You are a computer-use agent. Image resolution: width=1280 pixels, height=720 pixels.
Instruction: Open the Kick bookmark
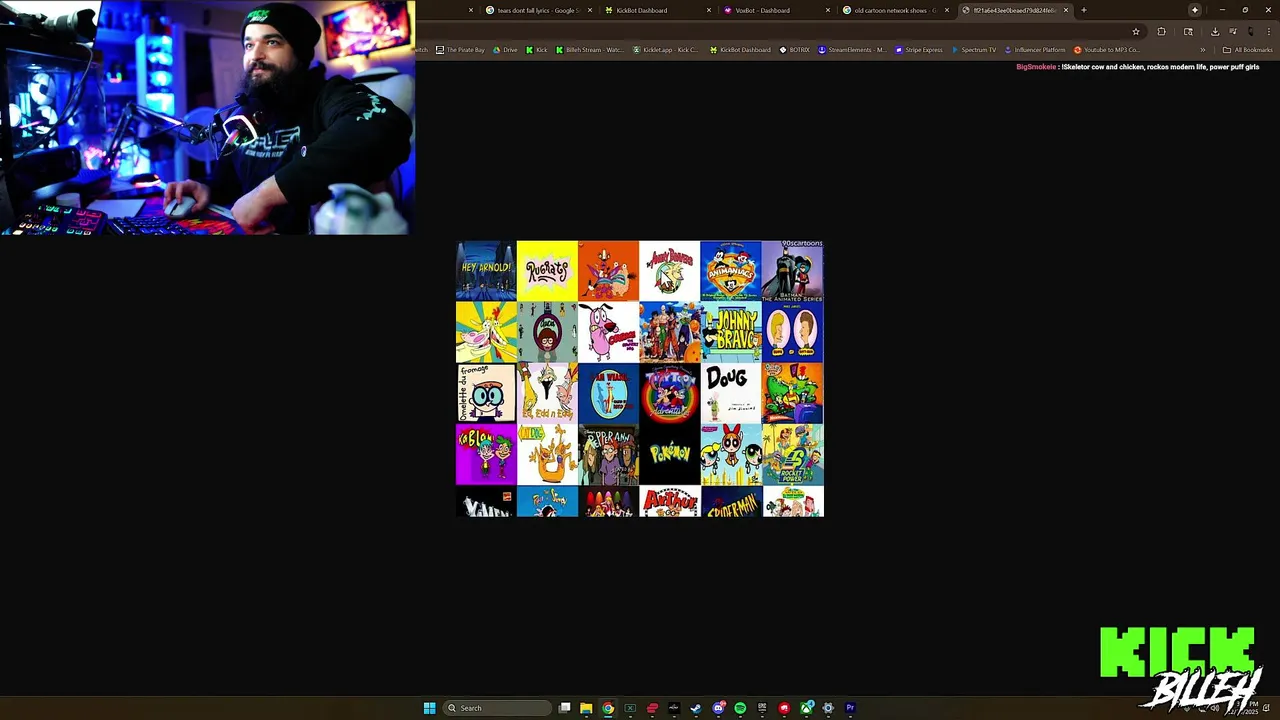point(537,50)
